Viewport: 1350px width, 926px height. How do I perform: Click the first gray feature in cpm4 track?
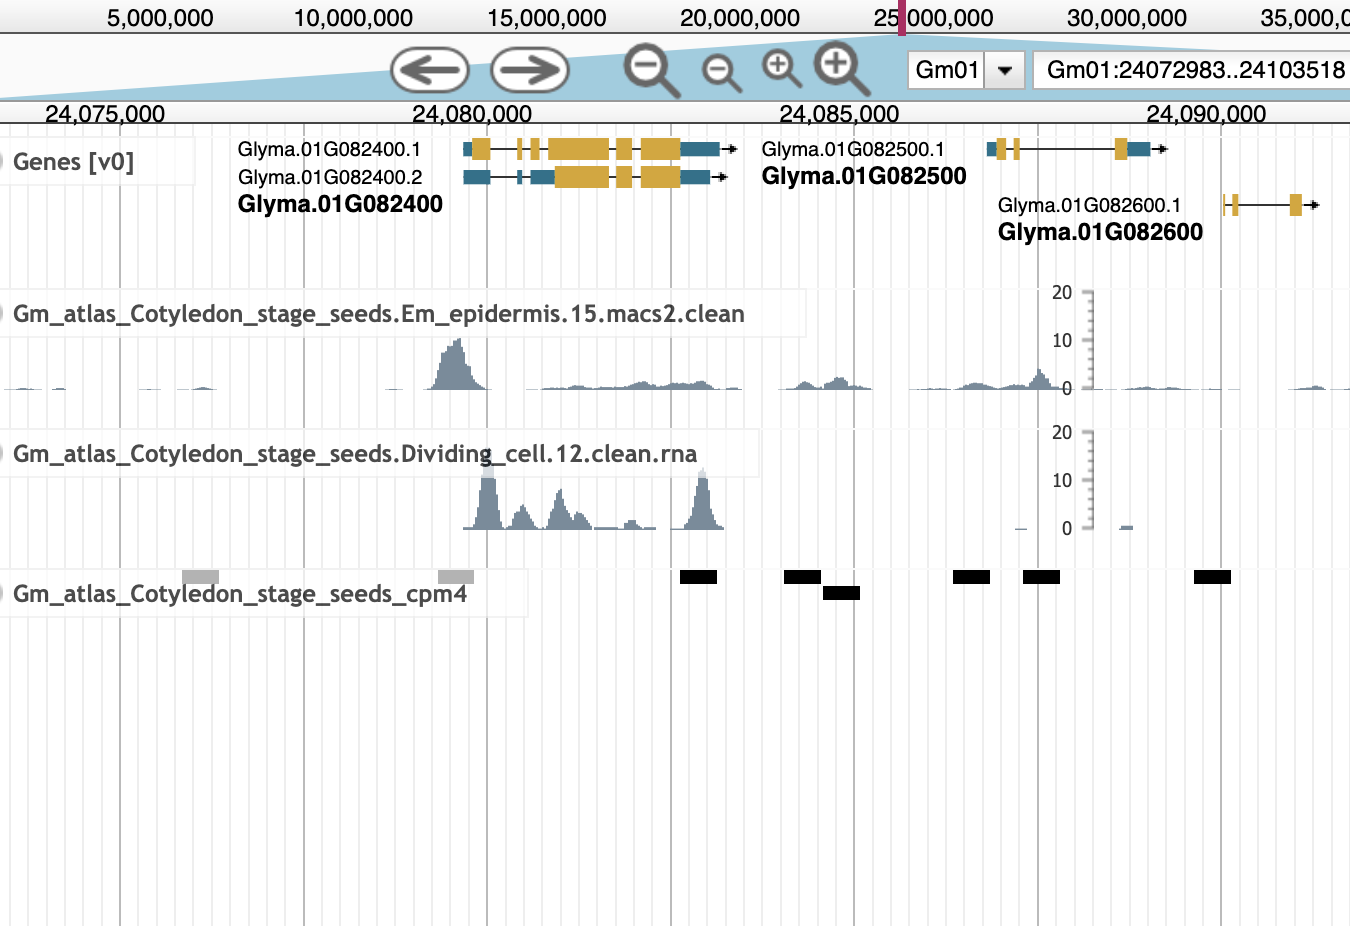[200, 577]
